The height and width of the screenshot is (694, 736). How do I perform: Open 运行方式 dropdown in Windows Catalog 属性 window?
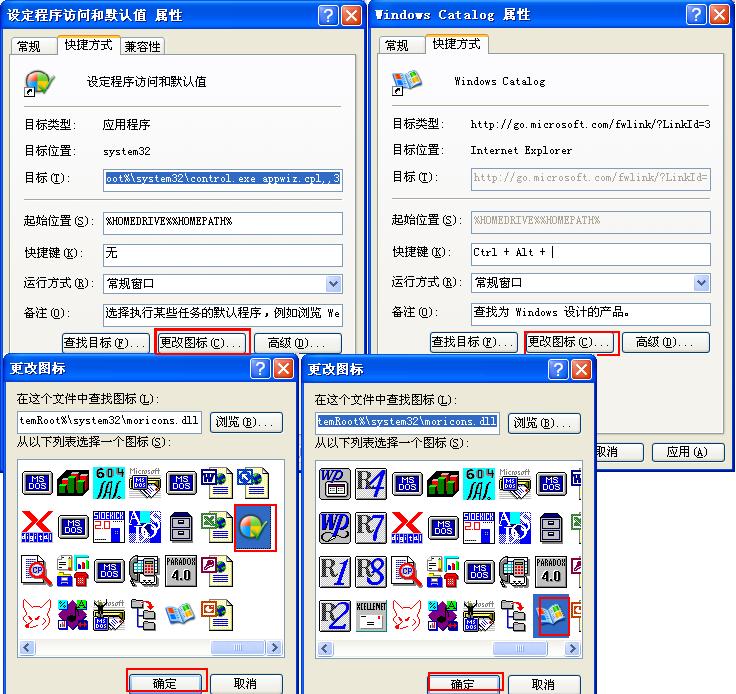pos(702,283)
